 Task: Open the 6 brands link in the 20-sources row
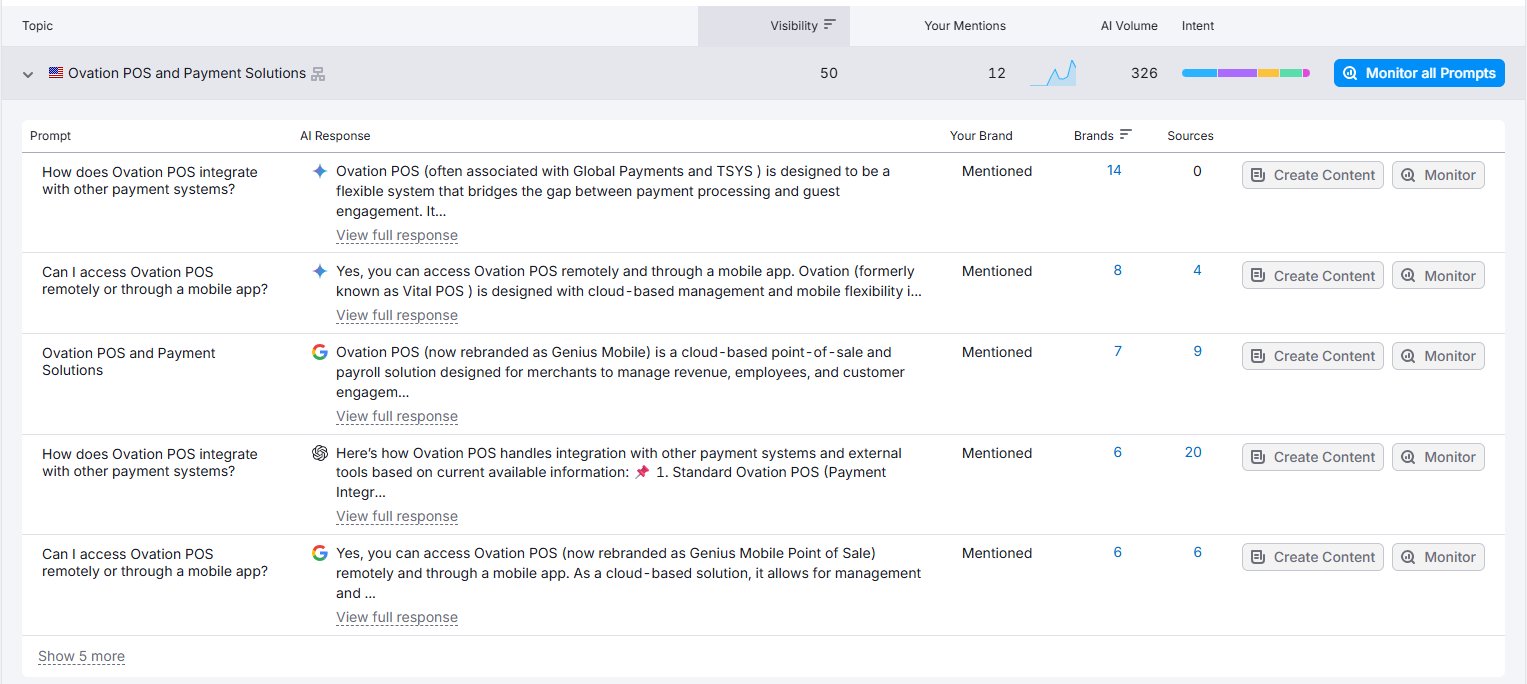pos(1118,453)
